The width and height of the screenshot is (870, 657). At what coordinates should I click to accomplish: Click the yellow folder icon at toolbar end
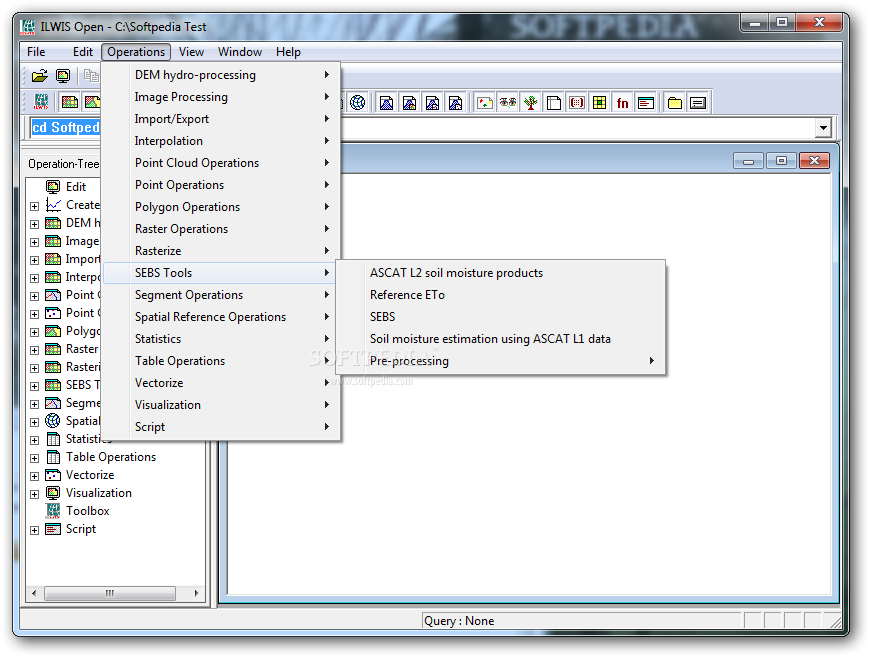click(675, 103)
